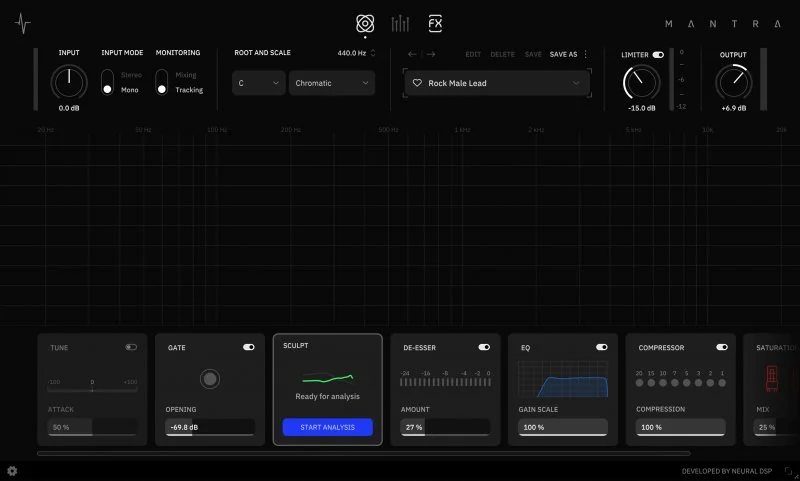The height and width of the screenshot is (481, 800).
Task: Click the SAVE preset button
Action: 533,54
